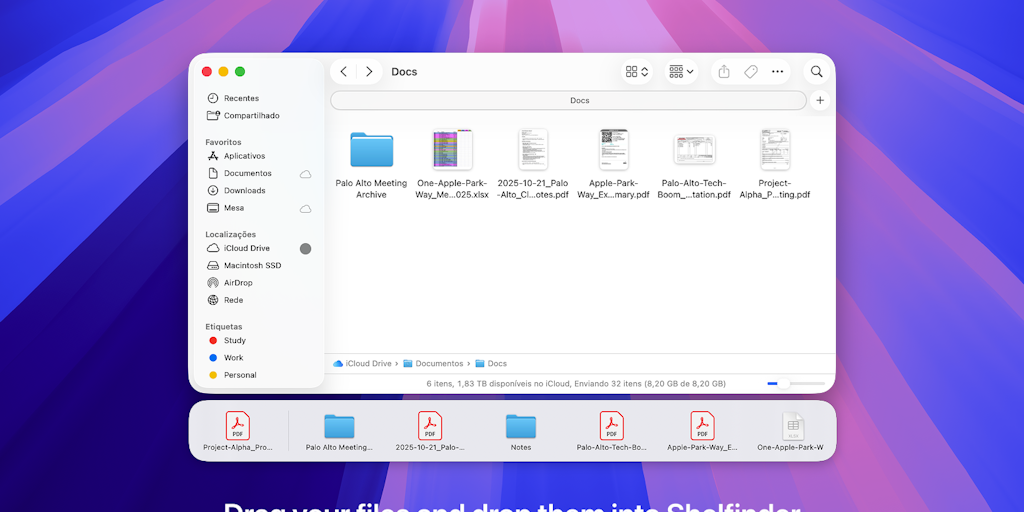Screen dimensions: 1024x512
Task: Select Macintosh SSD in the sidebar
Action: click(x=251, y=266)
